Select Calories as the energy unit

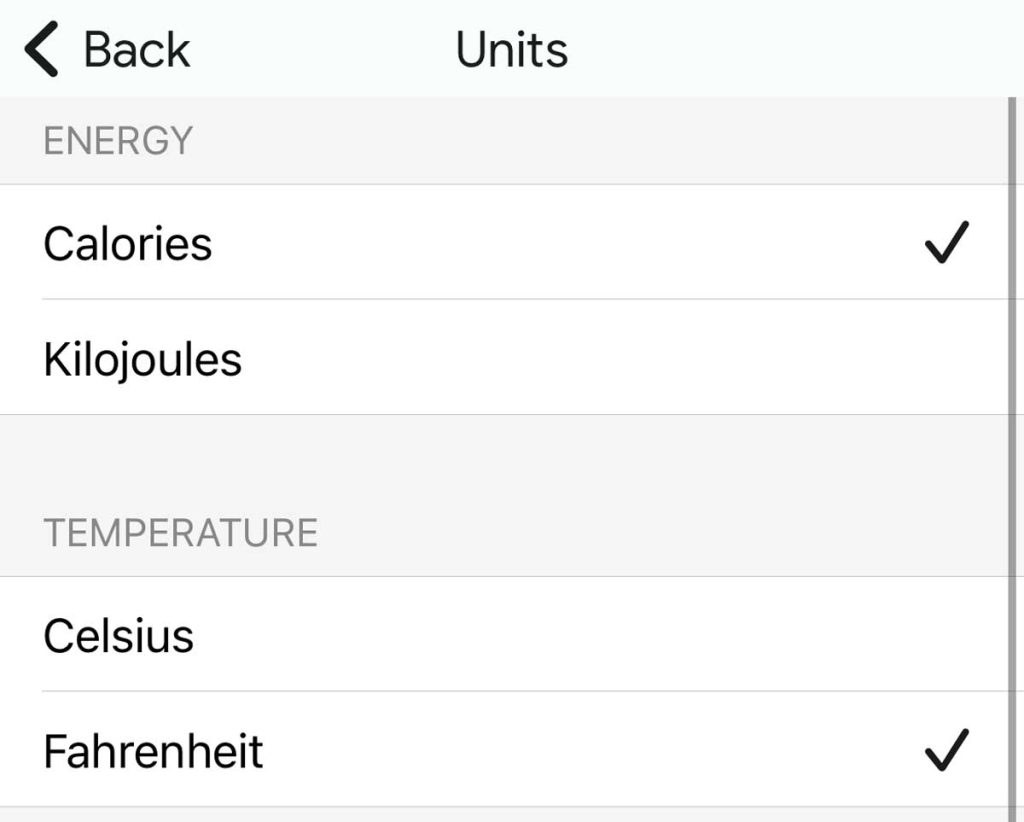pyautogui.click(x=128, y=243)
